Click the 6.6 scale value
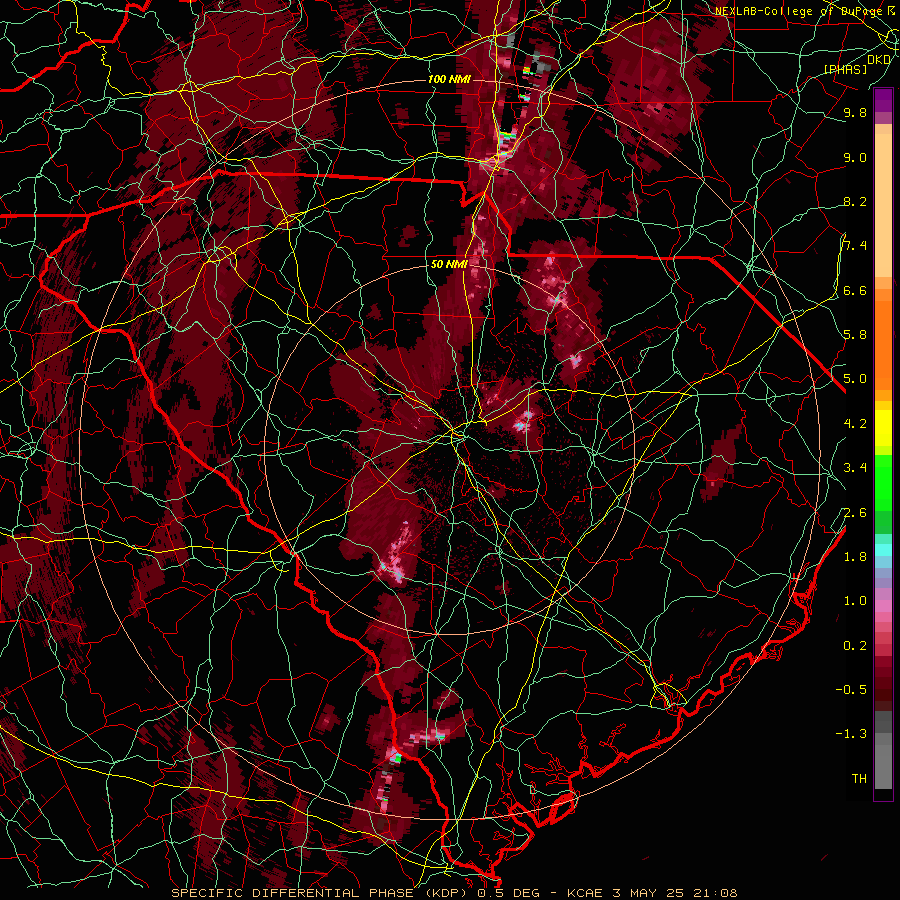Screen dimensions: 900x900 coord(855,290)
